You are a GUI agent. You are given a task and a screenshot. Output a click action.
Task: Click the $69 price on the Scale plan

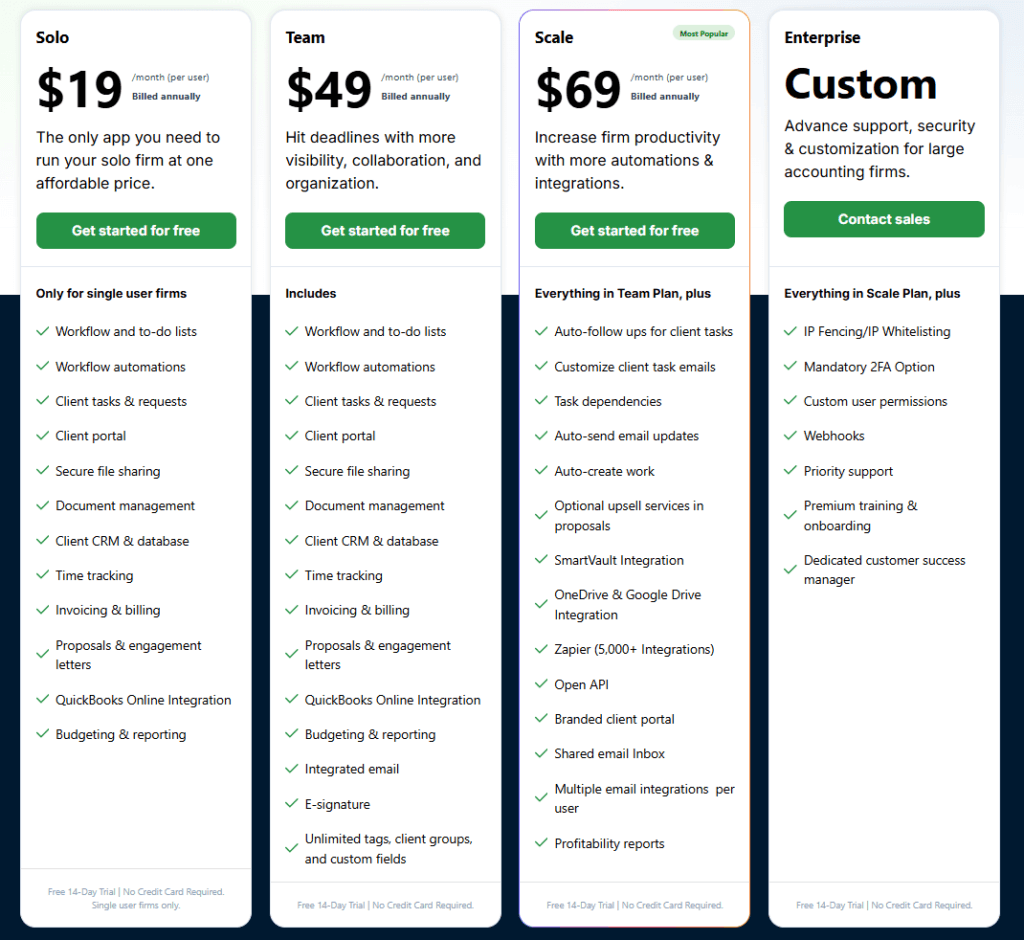pyautogui.click(x=579, y=89)
